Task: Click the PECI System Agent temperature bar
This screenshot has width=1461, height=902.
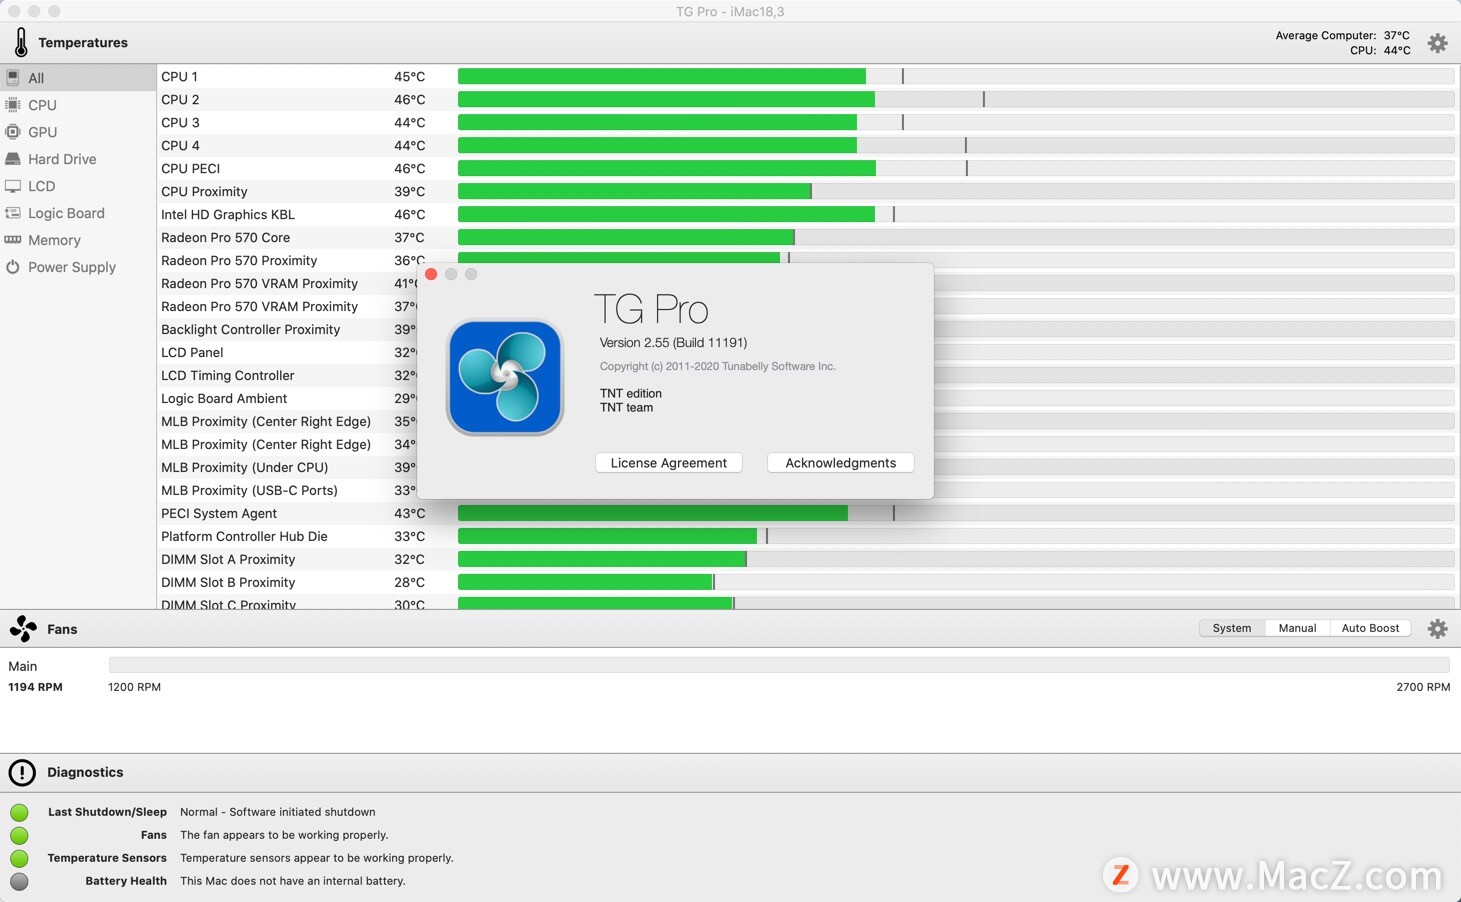Action: click(956, 513)
